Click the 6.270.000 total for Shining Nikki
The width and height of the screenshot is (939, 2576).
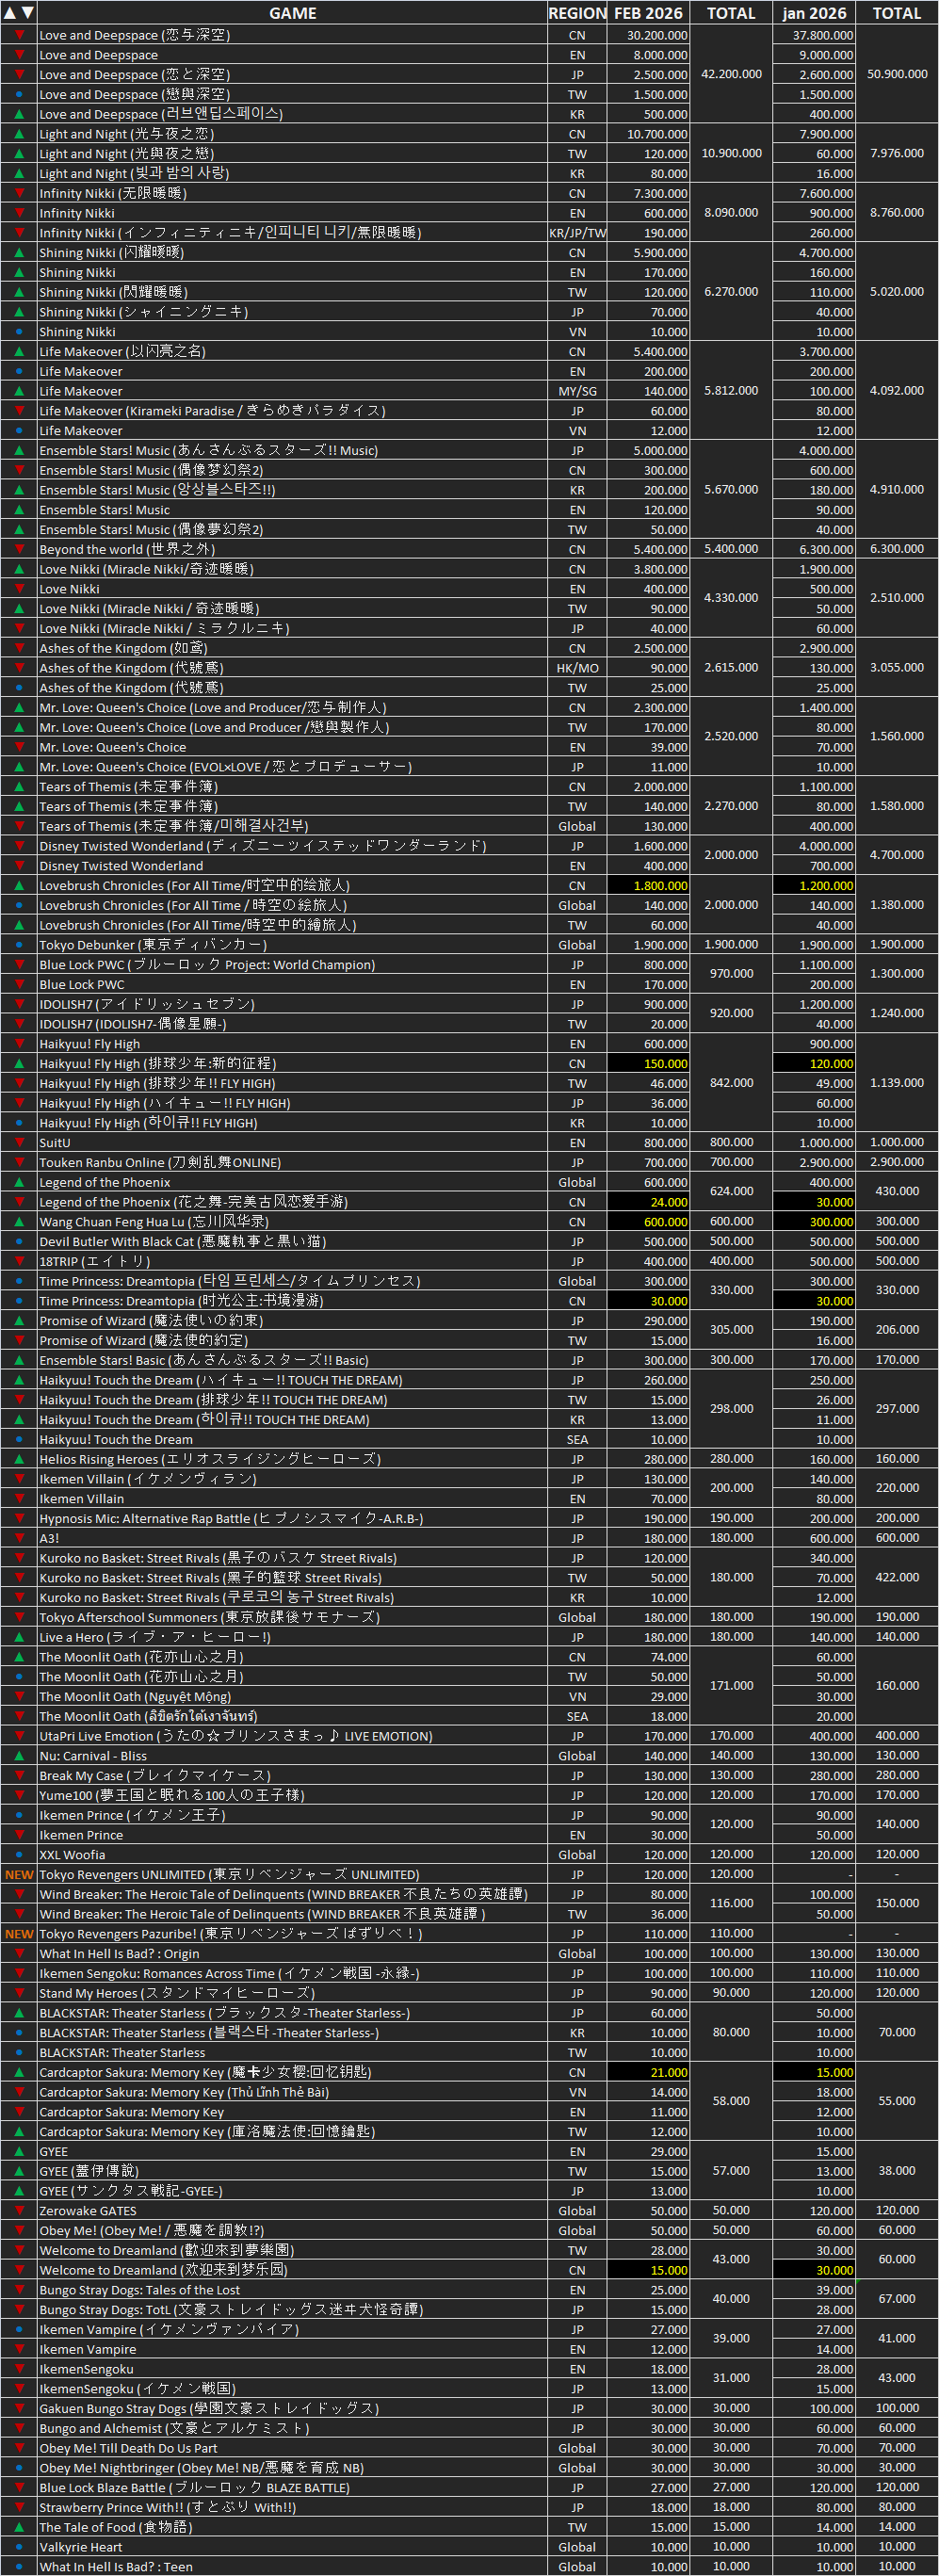(732, 292)
